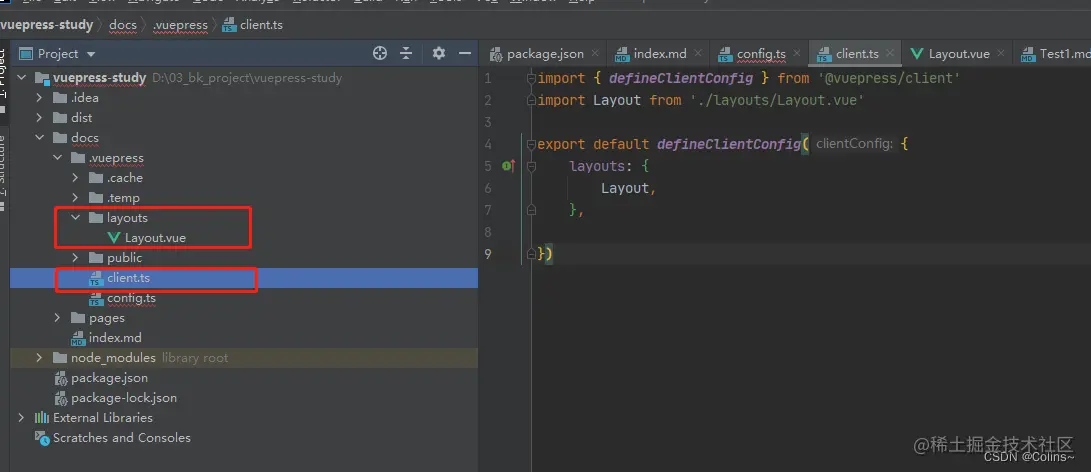Close the client.ts tab
This screenshot has height=472, width=1091.
(x=891, y=53)
